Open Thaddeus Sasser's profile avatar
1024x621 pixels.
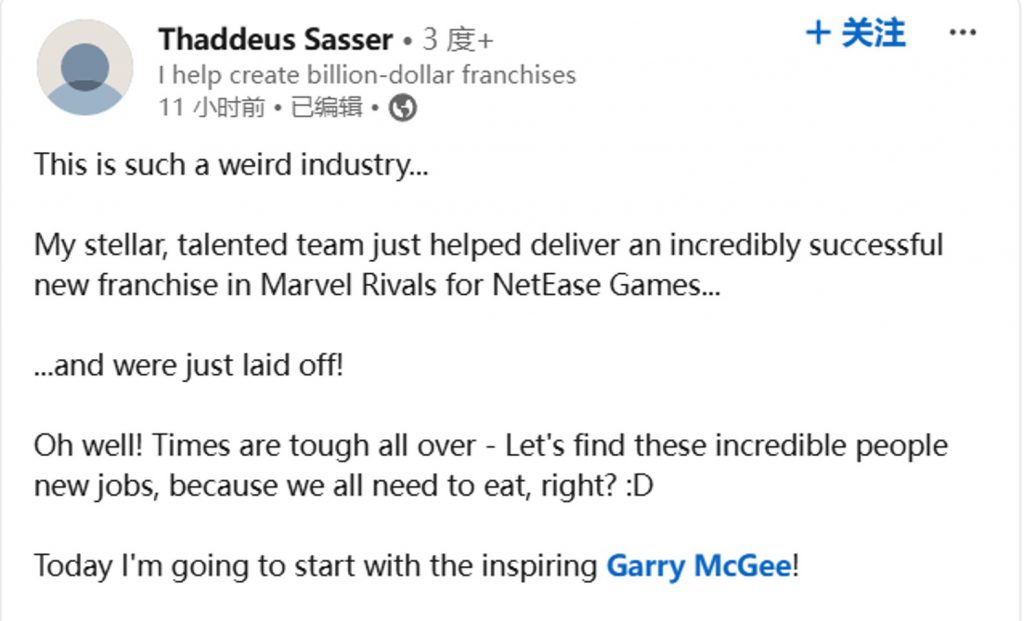pyautogui.click(x=85, y=67)
